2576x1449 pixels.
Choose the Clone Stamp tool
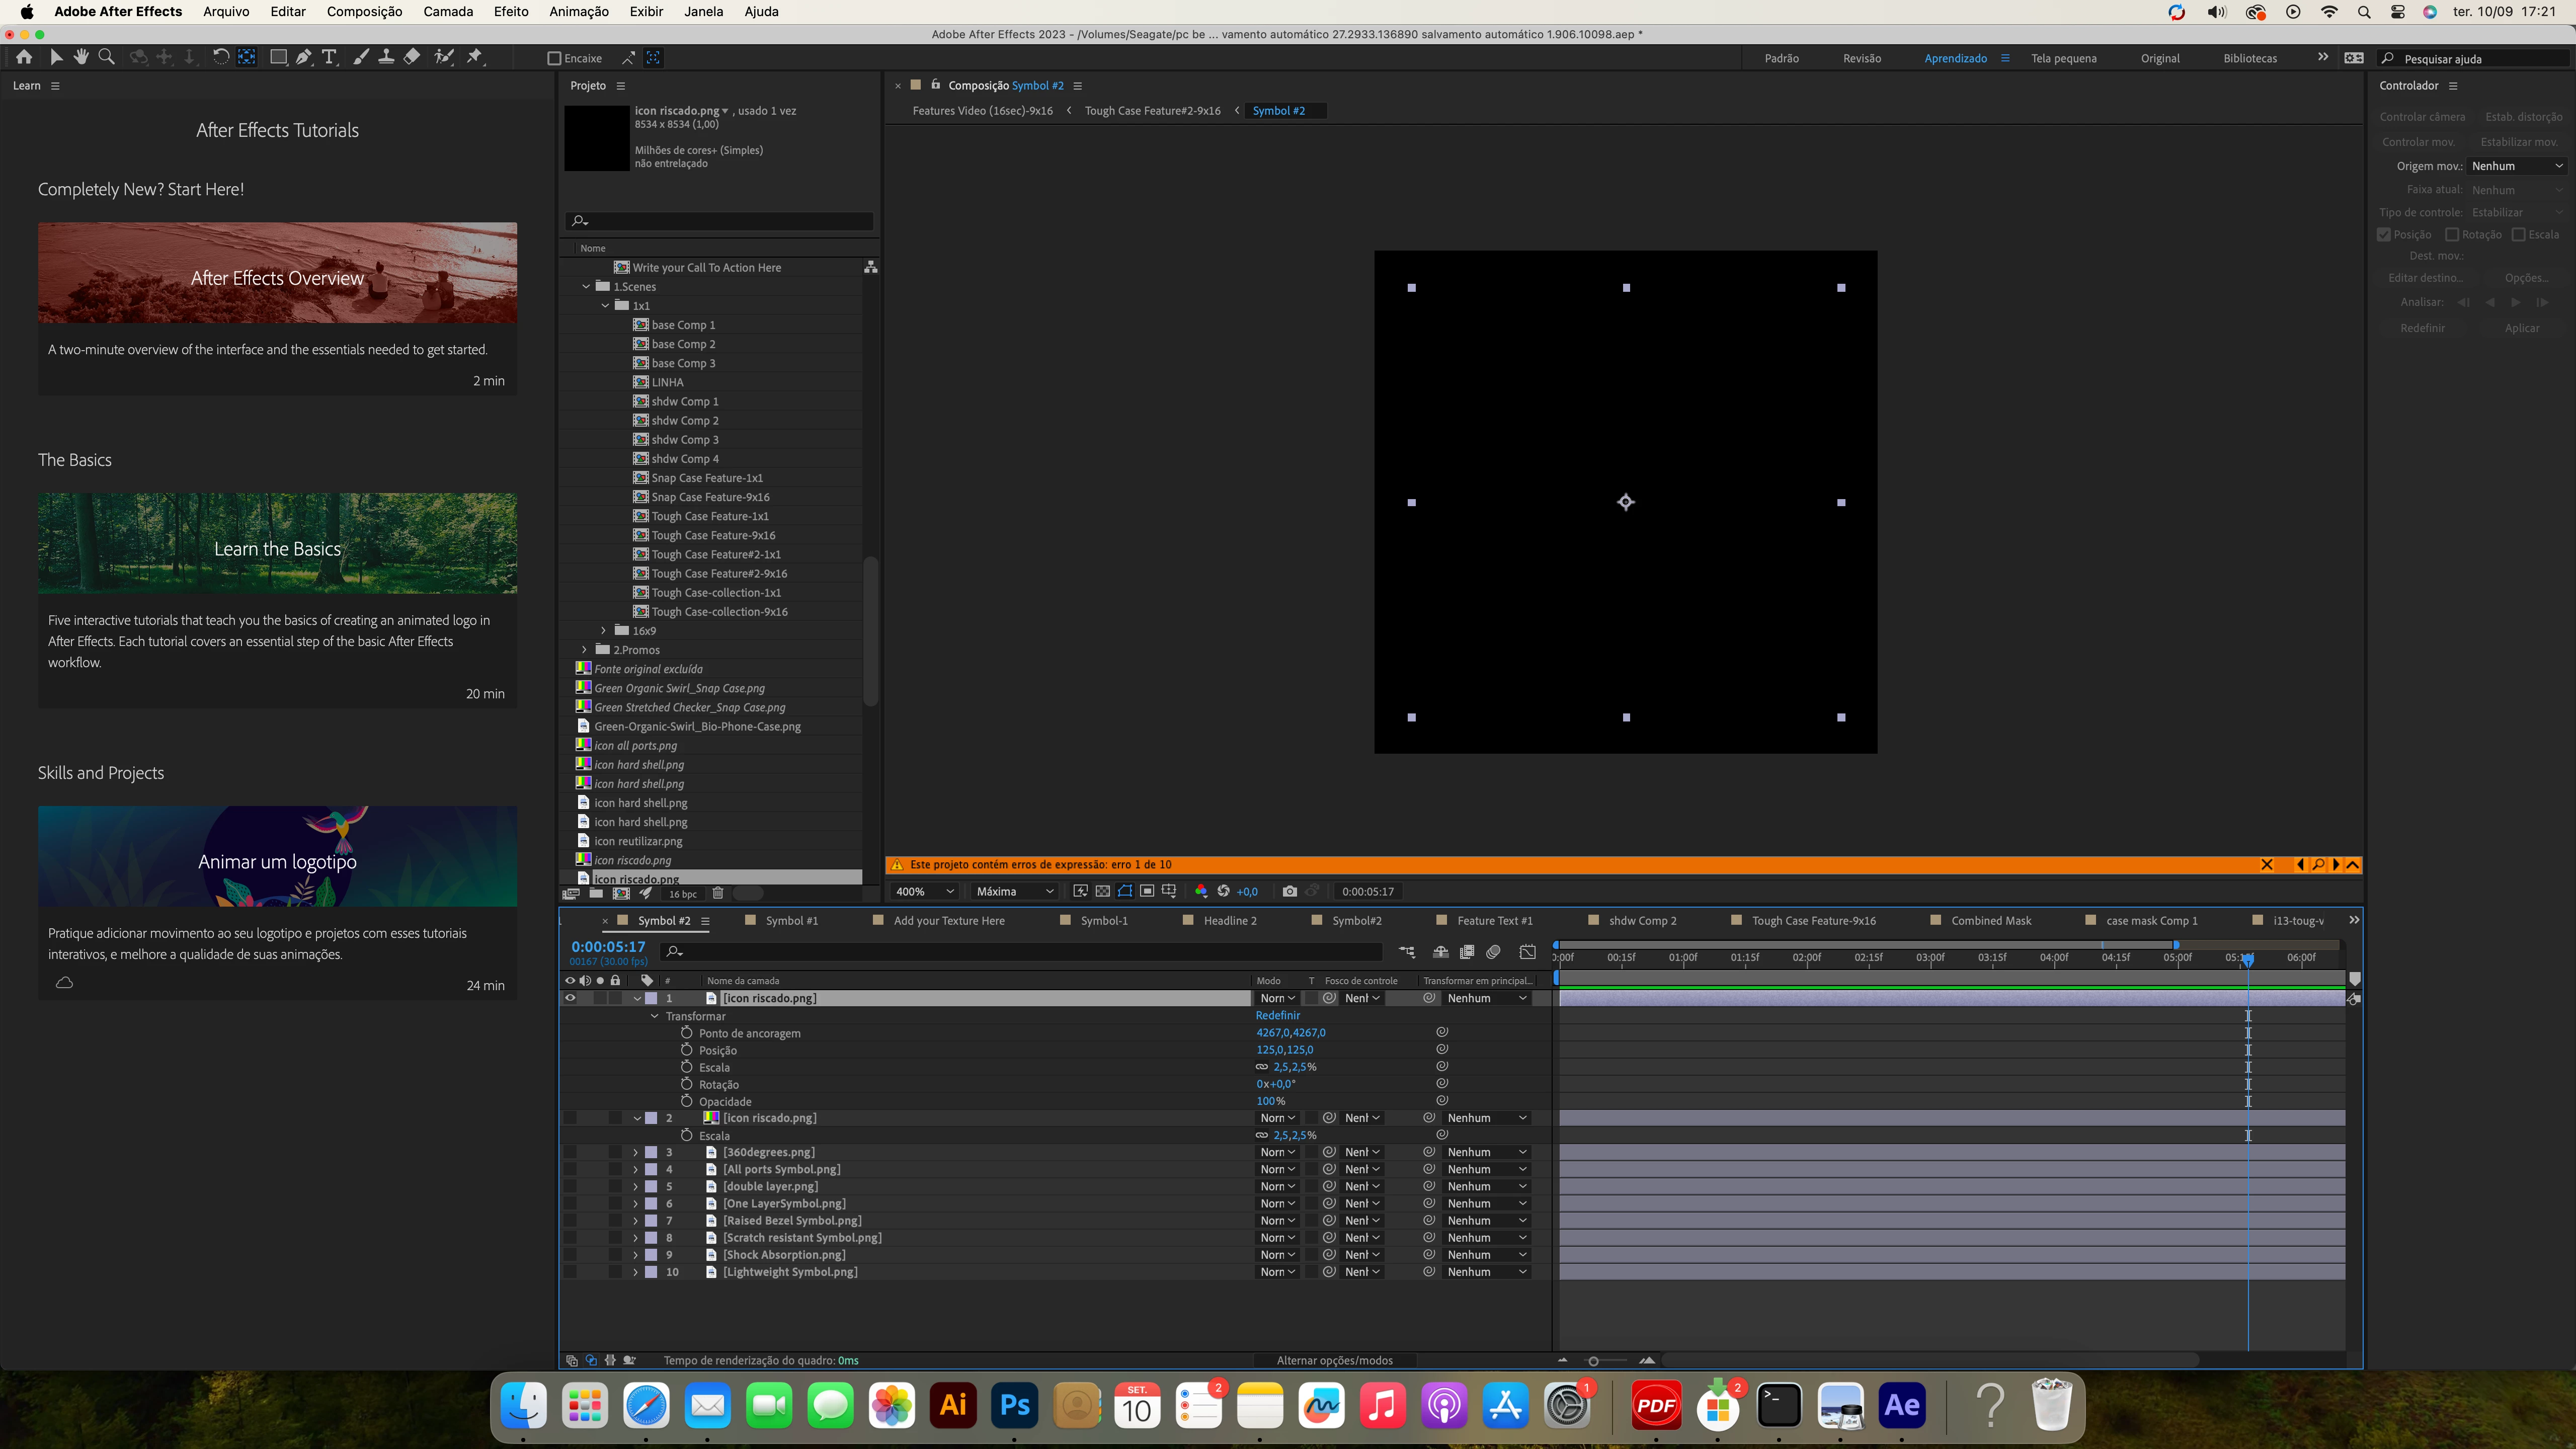(386, 57)
